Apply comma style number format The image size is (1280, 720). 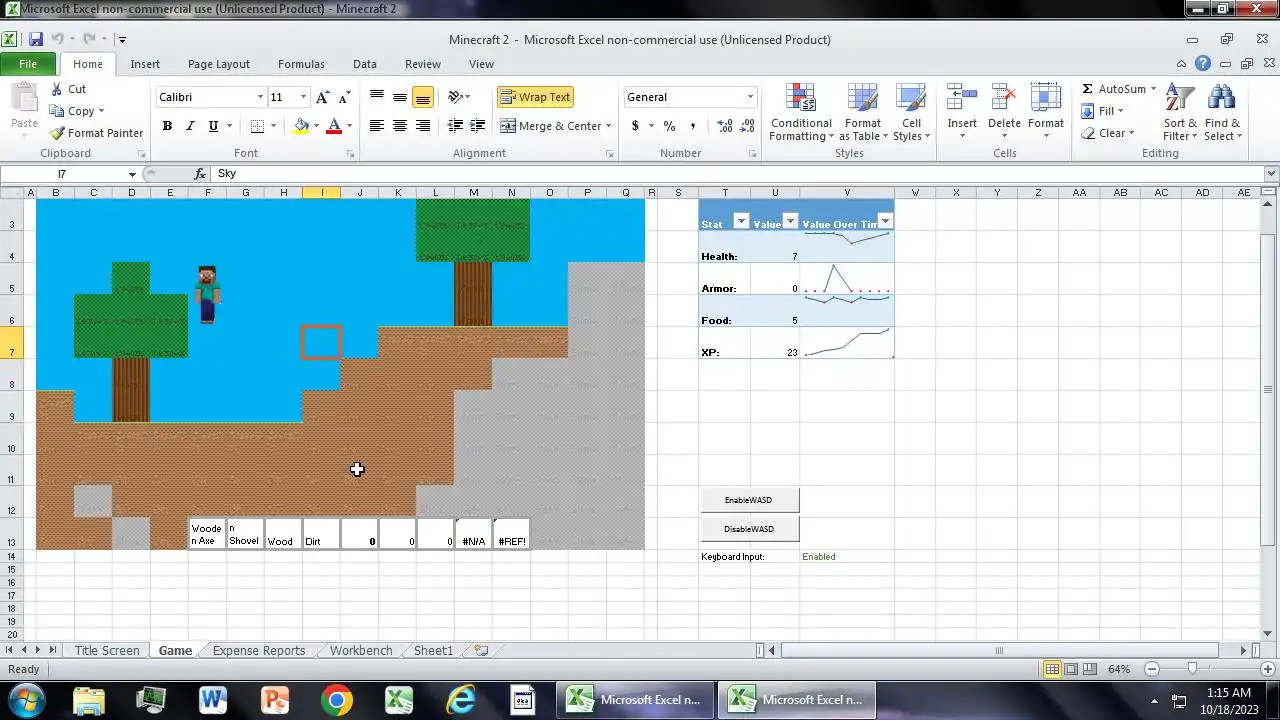[x=695, y=126]
